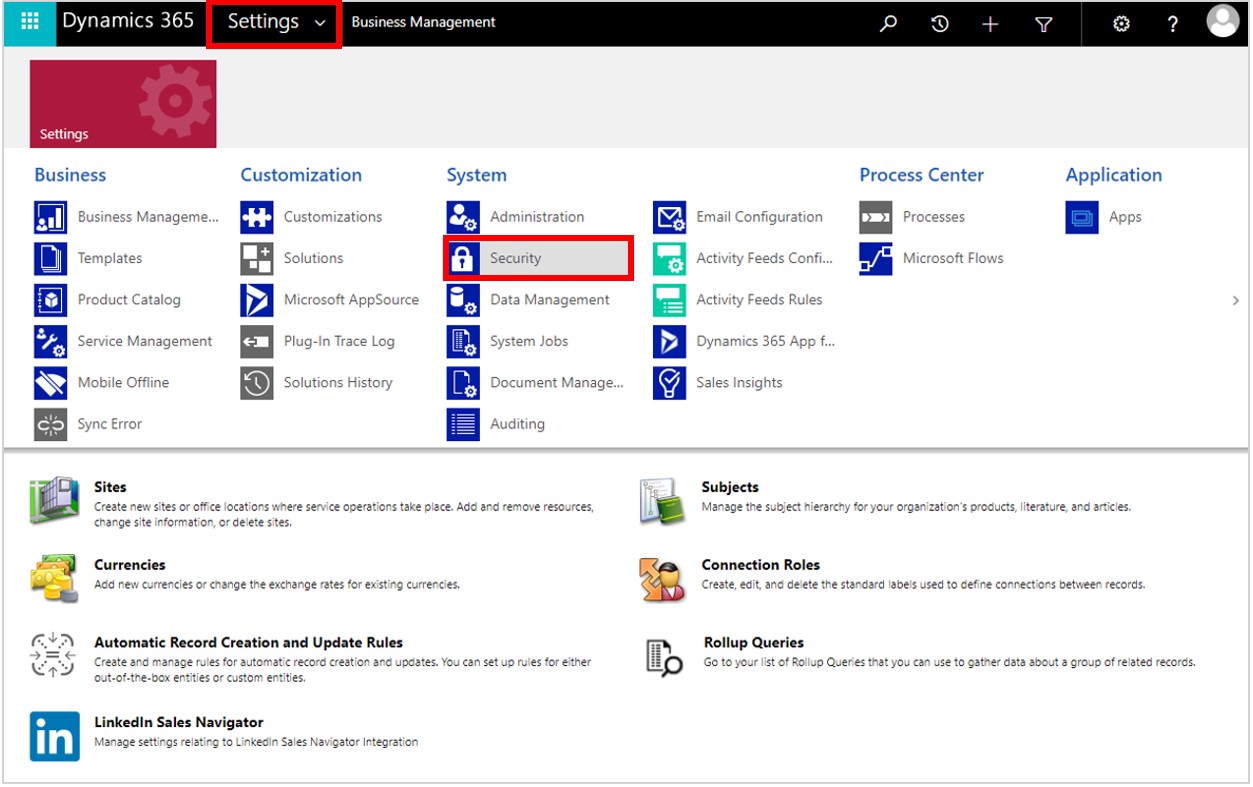The image size is (1253, 787).
Task: Open the Subjects link
Action: [730, 487]
